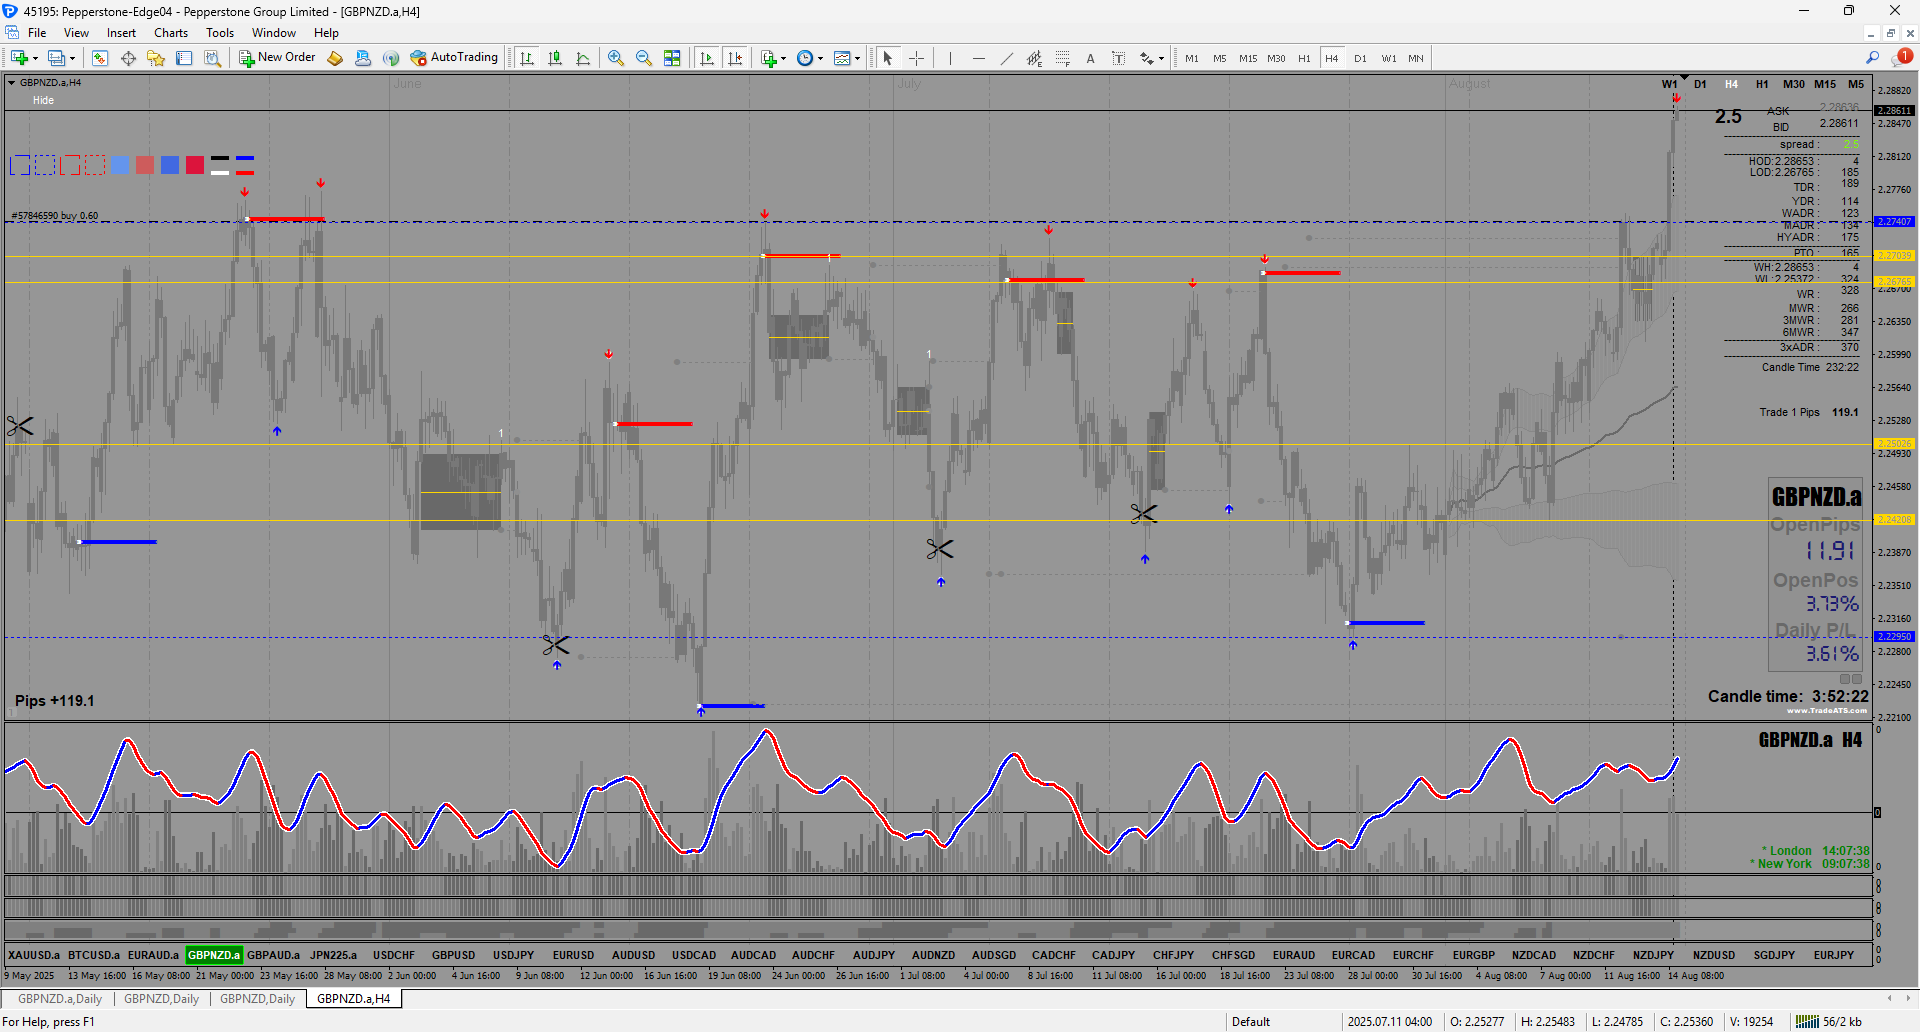The image size is (1920, 1032).
Task: Expand the Indicators dropdown arrow
Action: (x=783, y=58)
